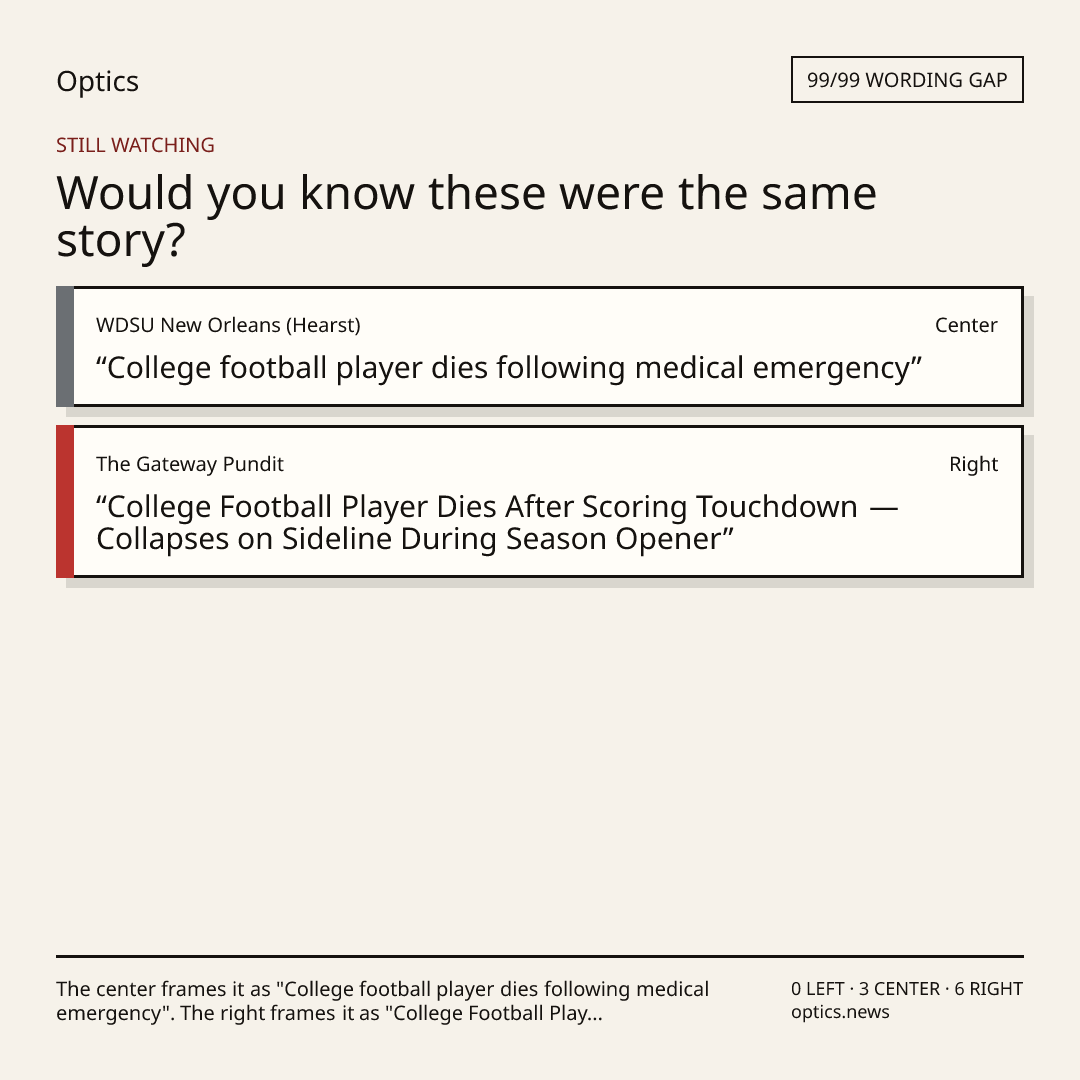
Task: Click the '3 CENTER' coverage count
Action: coord(900,989)
